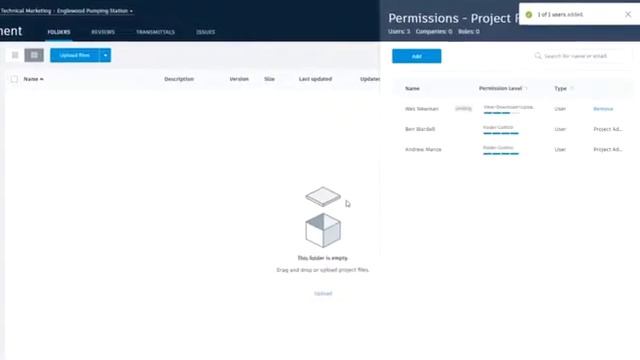This screenshot has width=640, height=360.
Task: Click the Upload link in empty folder
Action: (323, 293)
